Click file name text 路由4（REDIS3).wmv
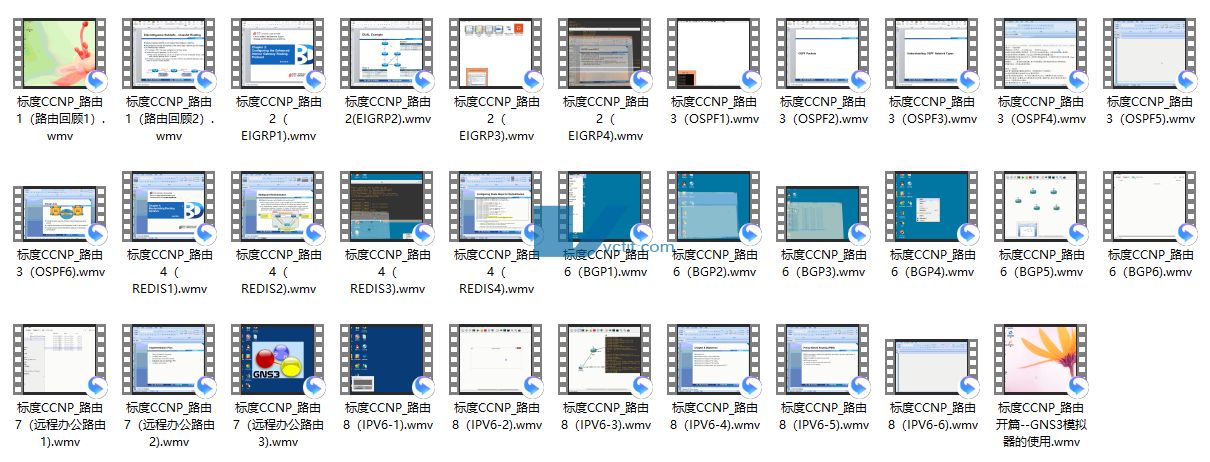Viewport: 1210px width, 462px height. (388, 272)
